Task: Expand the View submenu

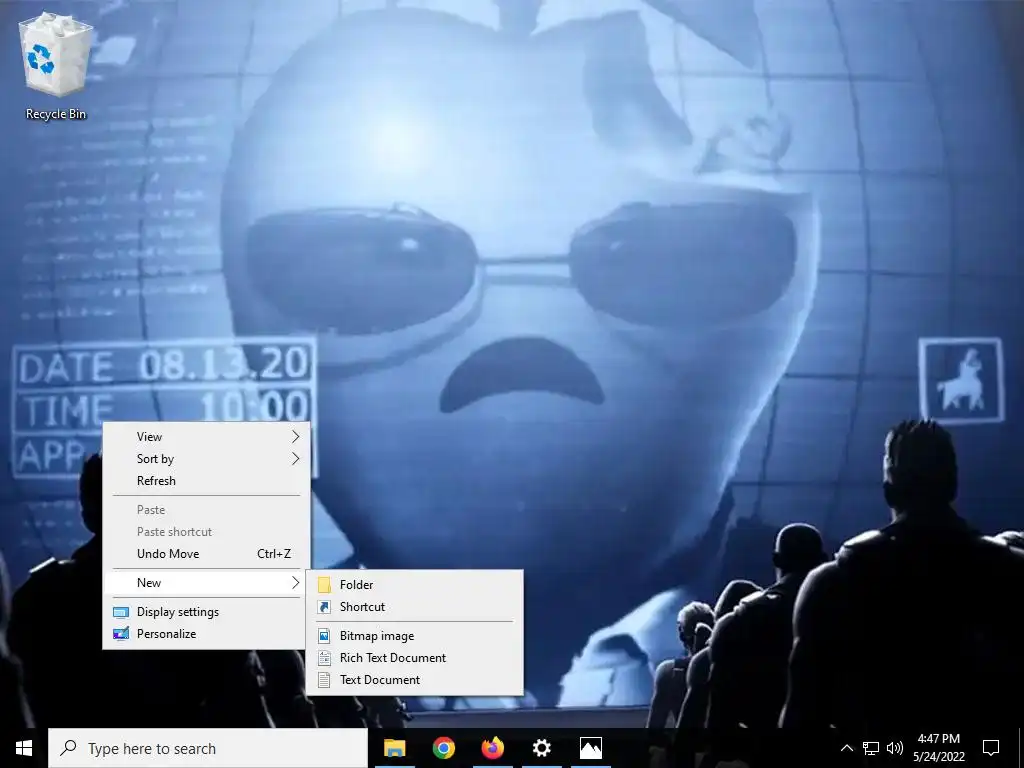Action: (x=206, y=436)
